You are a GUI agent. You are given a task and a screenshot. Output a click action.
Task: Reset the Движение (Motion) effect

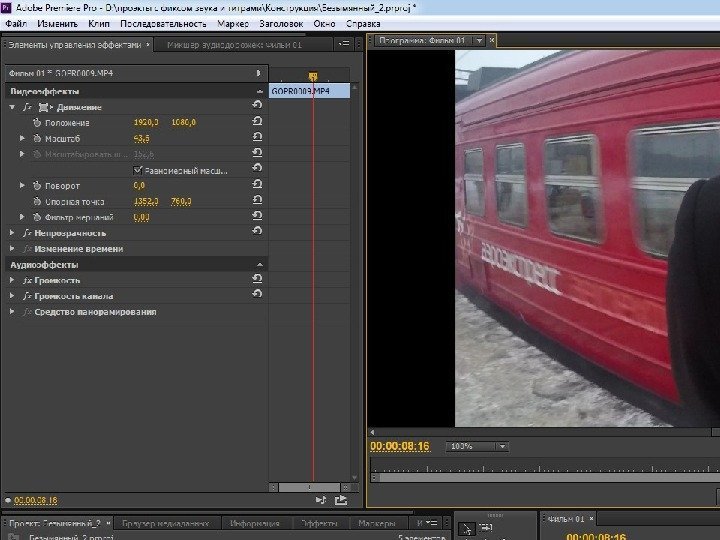tap(258, 106)
